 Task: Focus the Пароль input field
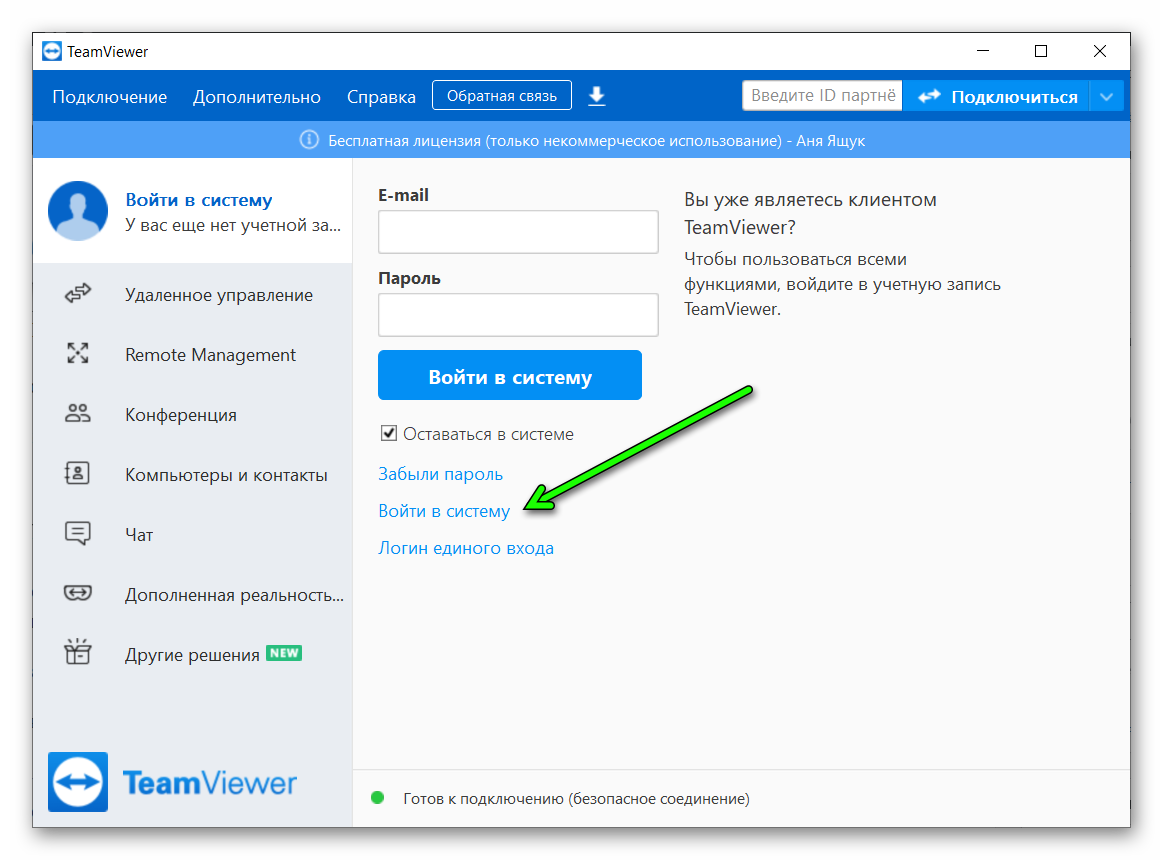518,315
